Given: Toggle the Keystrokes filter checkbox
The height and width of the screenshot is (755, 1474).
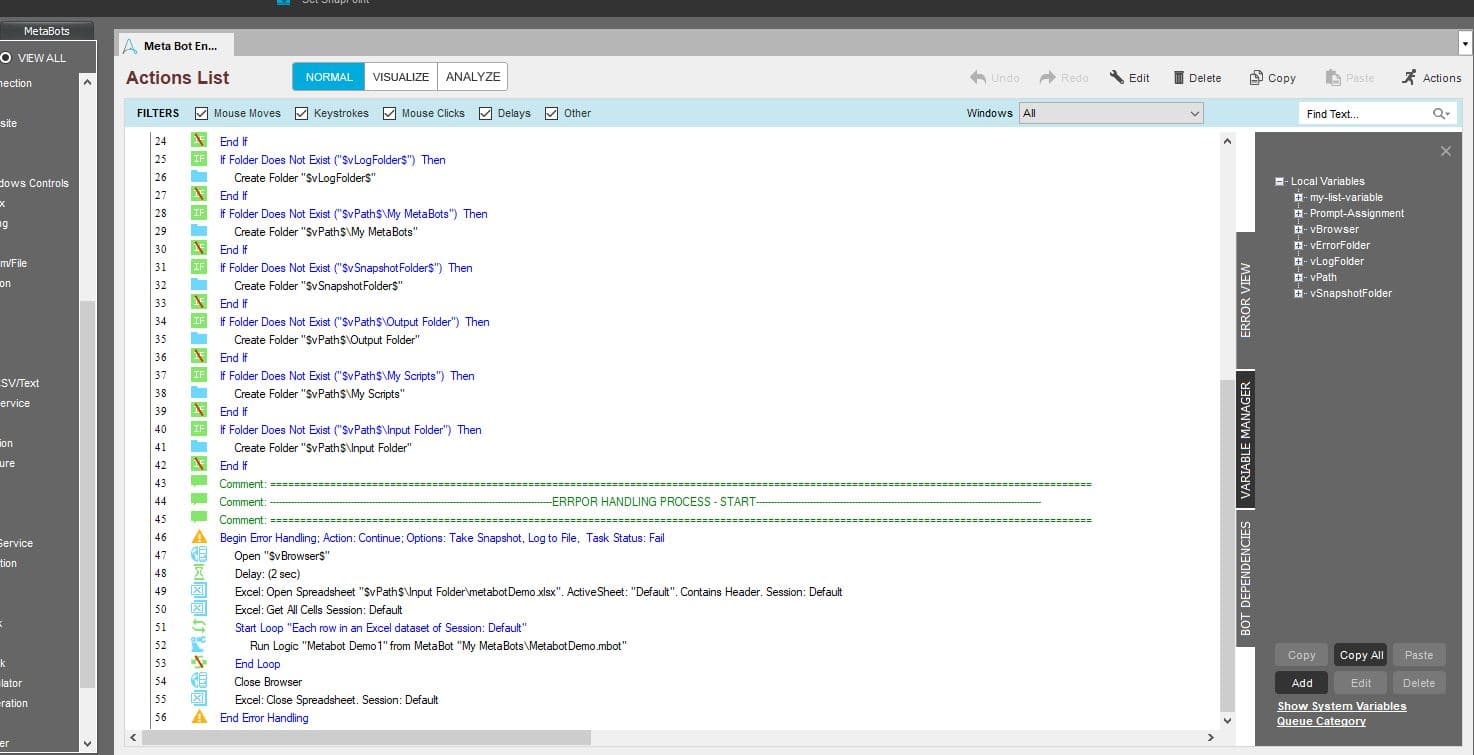Looking at the screenshot, I should 301,113.
